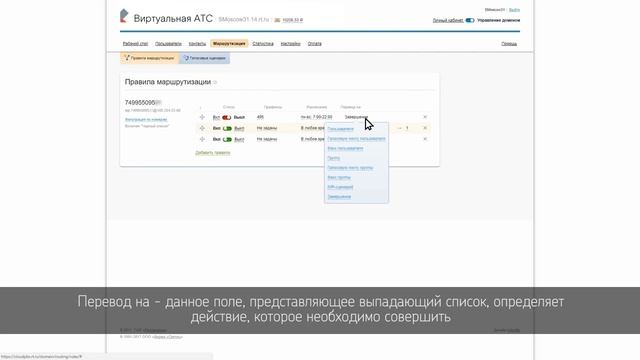Toggle the Личный кабинет / Управление доменом switch
Screen dimensions: 640x360
coord(470,20)
